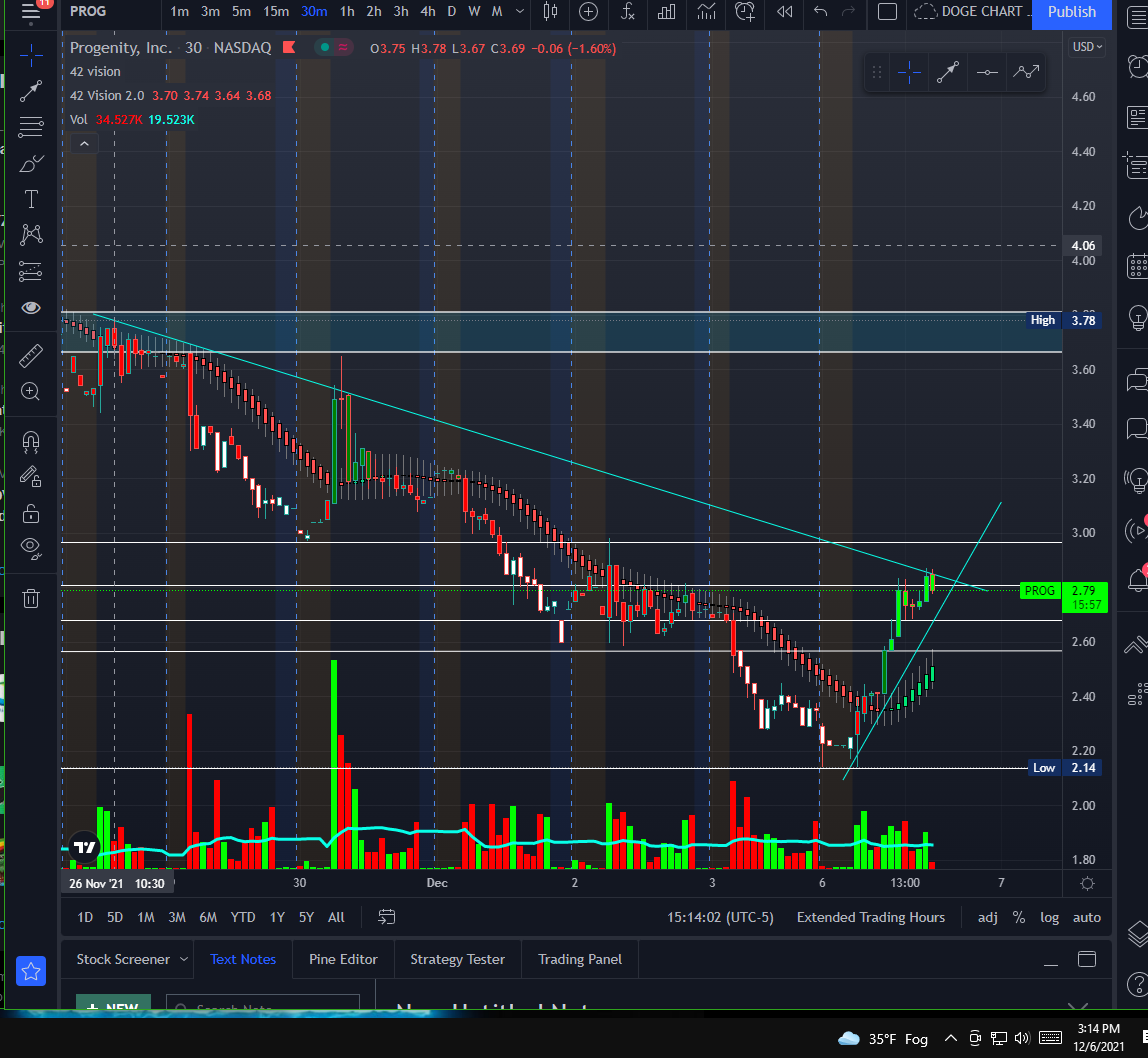Open the USD currency dropdown

pos(1087,47)
